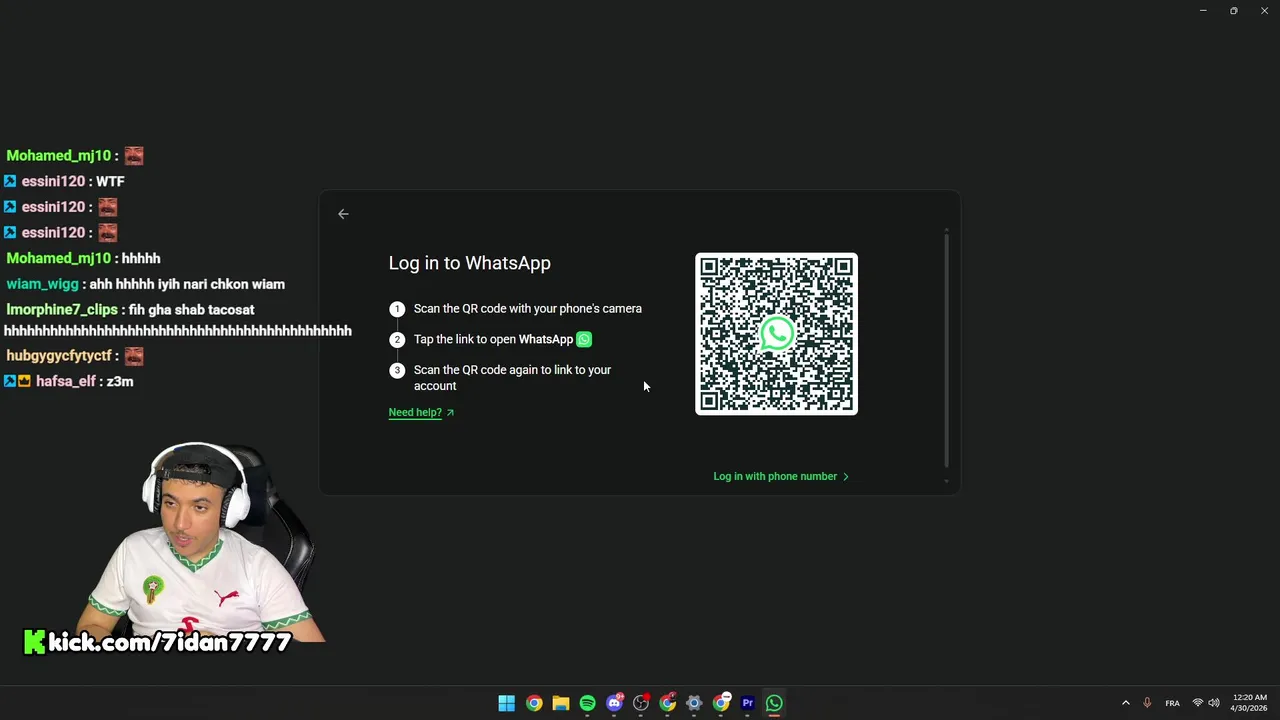Open the Wi-Fi network tray icon
1280x720 pixels.
(1198, 703)
